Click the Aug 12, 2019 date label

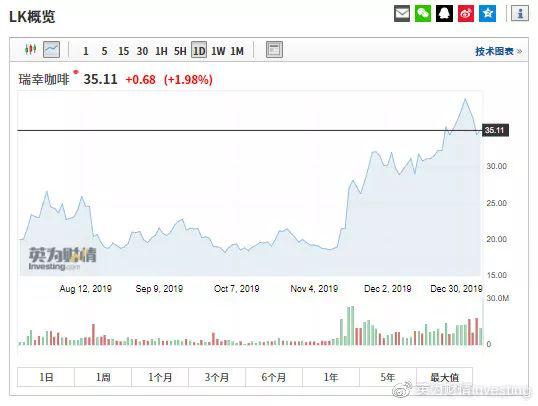85,289
